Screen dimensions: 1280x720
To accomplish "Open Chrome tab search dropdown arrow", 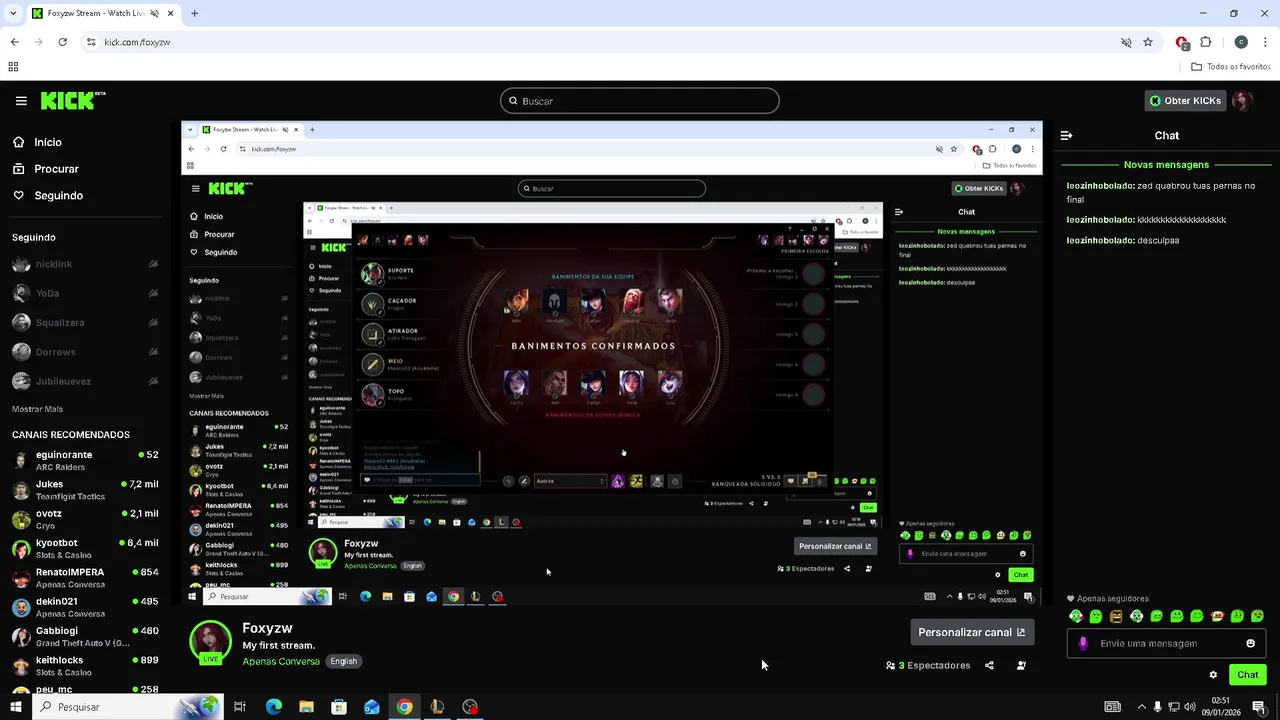I will pyautogui.click(x=13, y=14).
